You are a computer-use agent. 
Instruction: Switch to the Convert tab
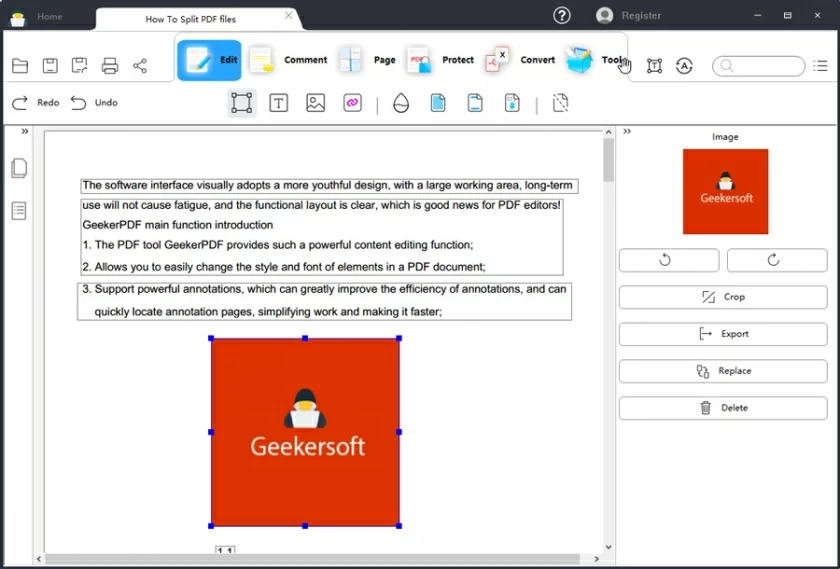[x=520, y=60]
